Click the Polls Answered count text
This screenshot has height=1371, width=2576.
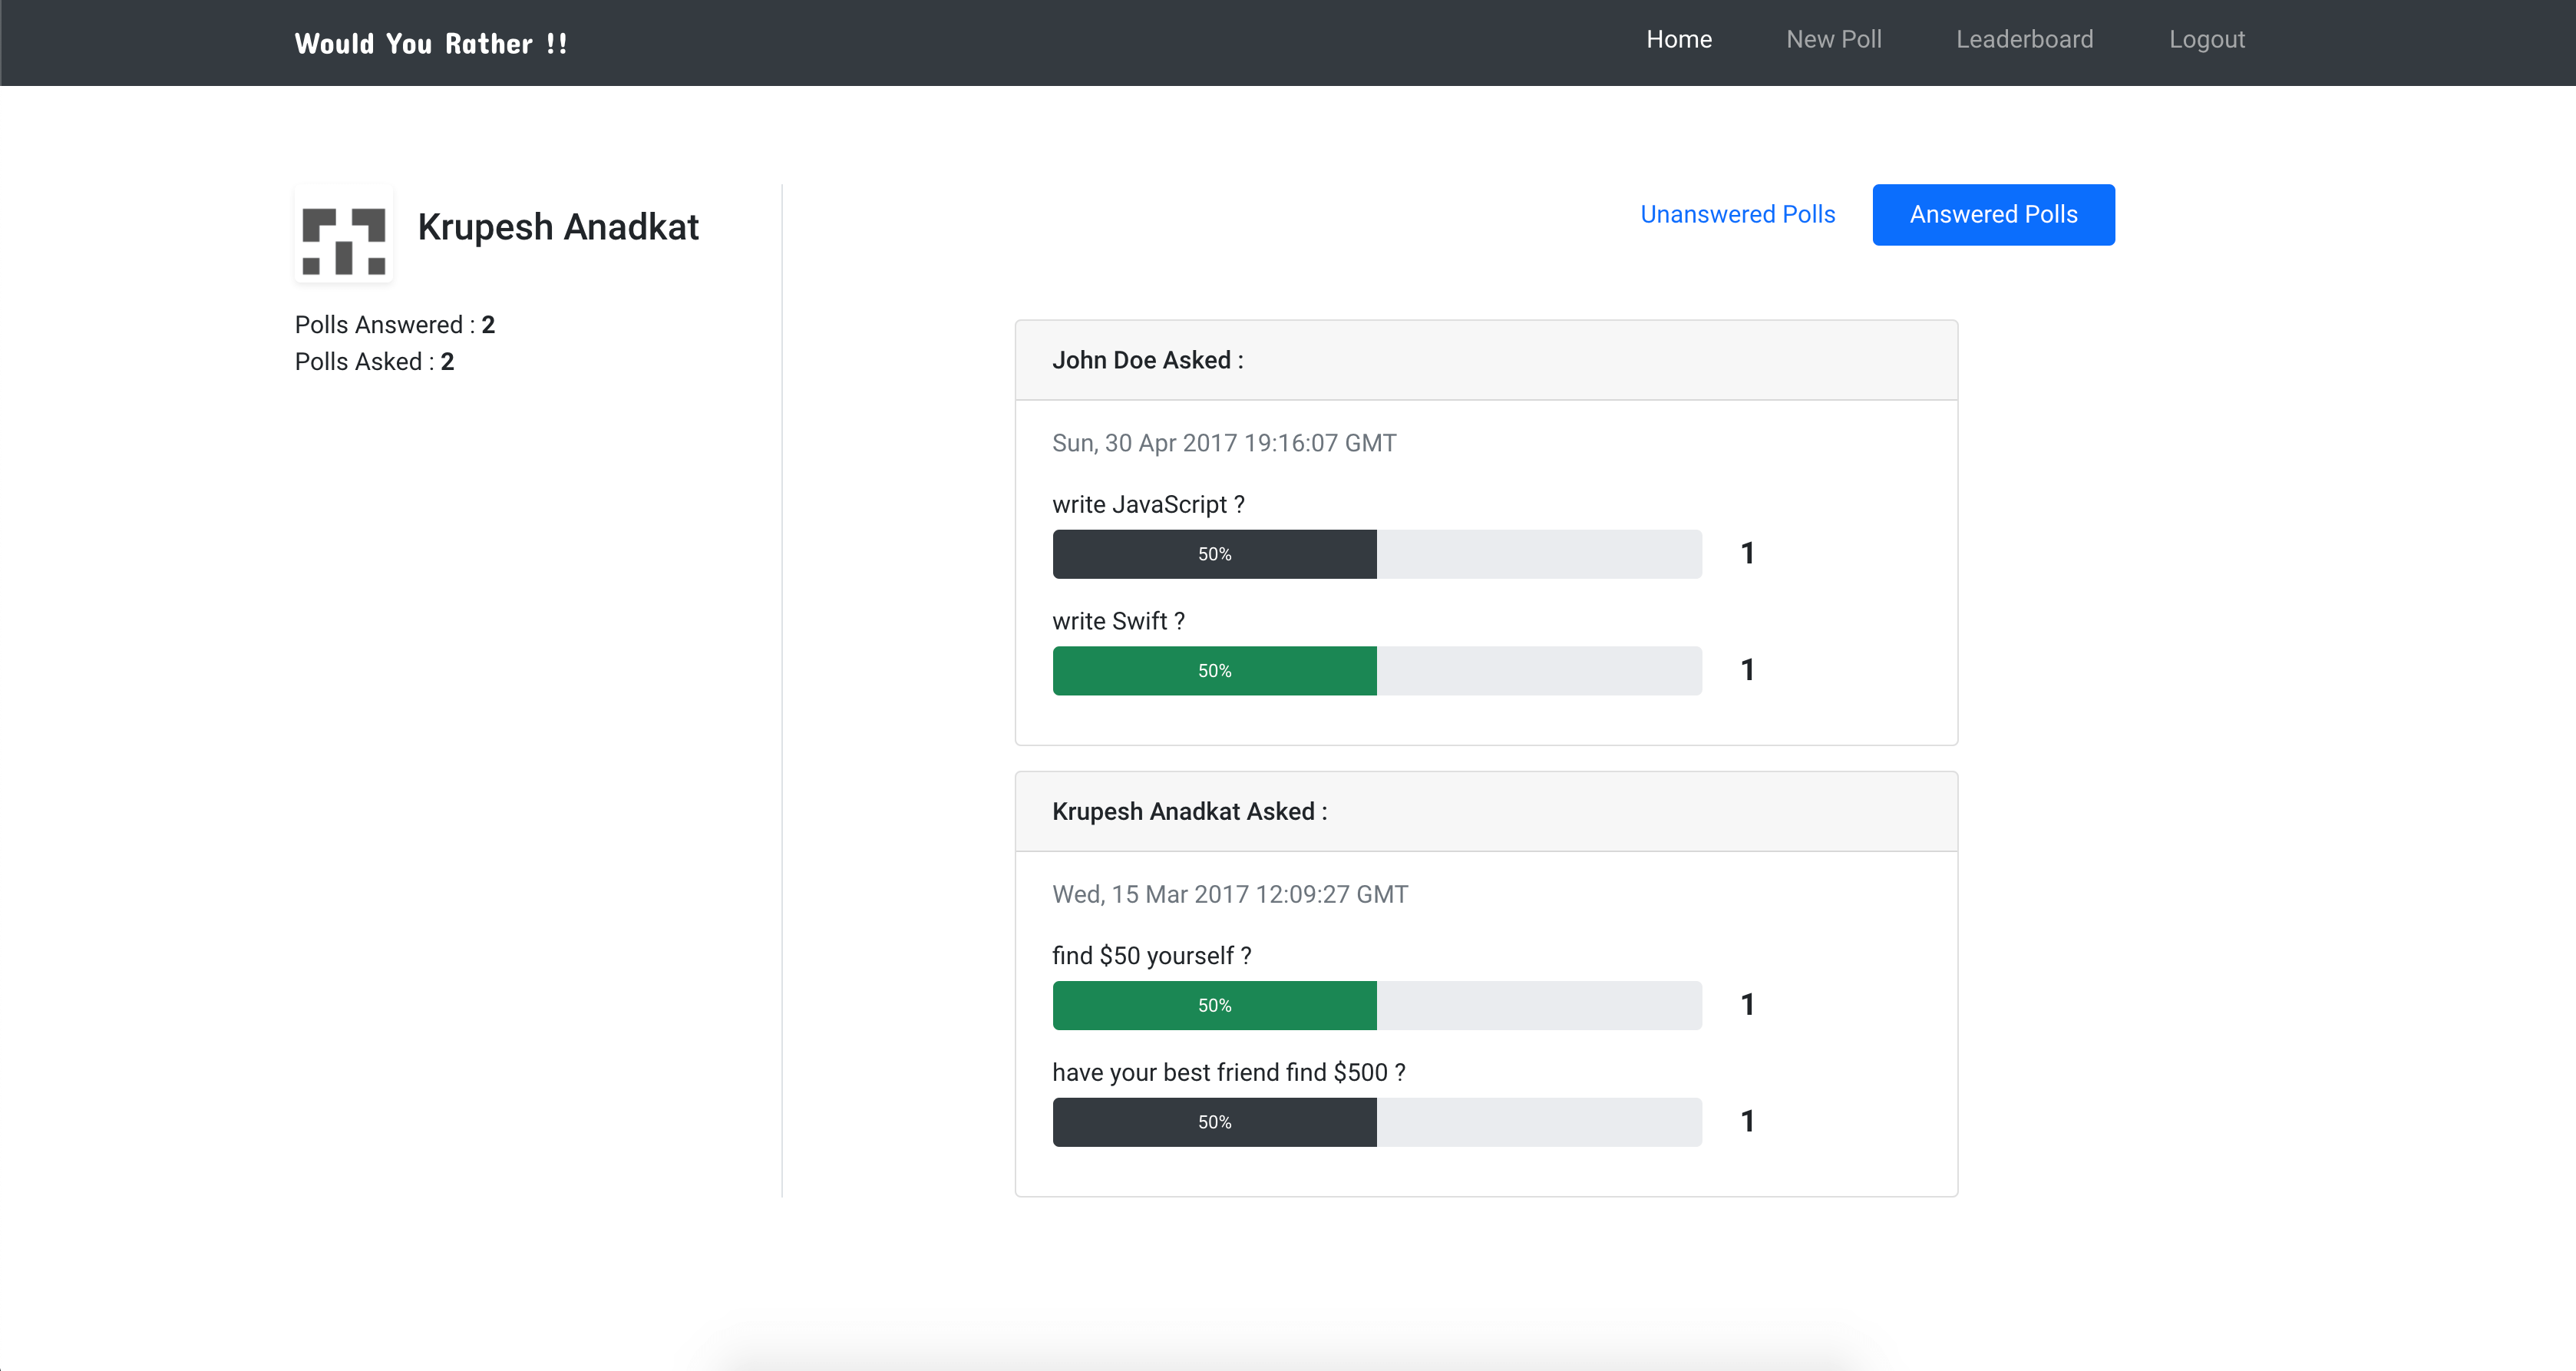(394, 325)
